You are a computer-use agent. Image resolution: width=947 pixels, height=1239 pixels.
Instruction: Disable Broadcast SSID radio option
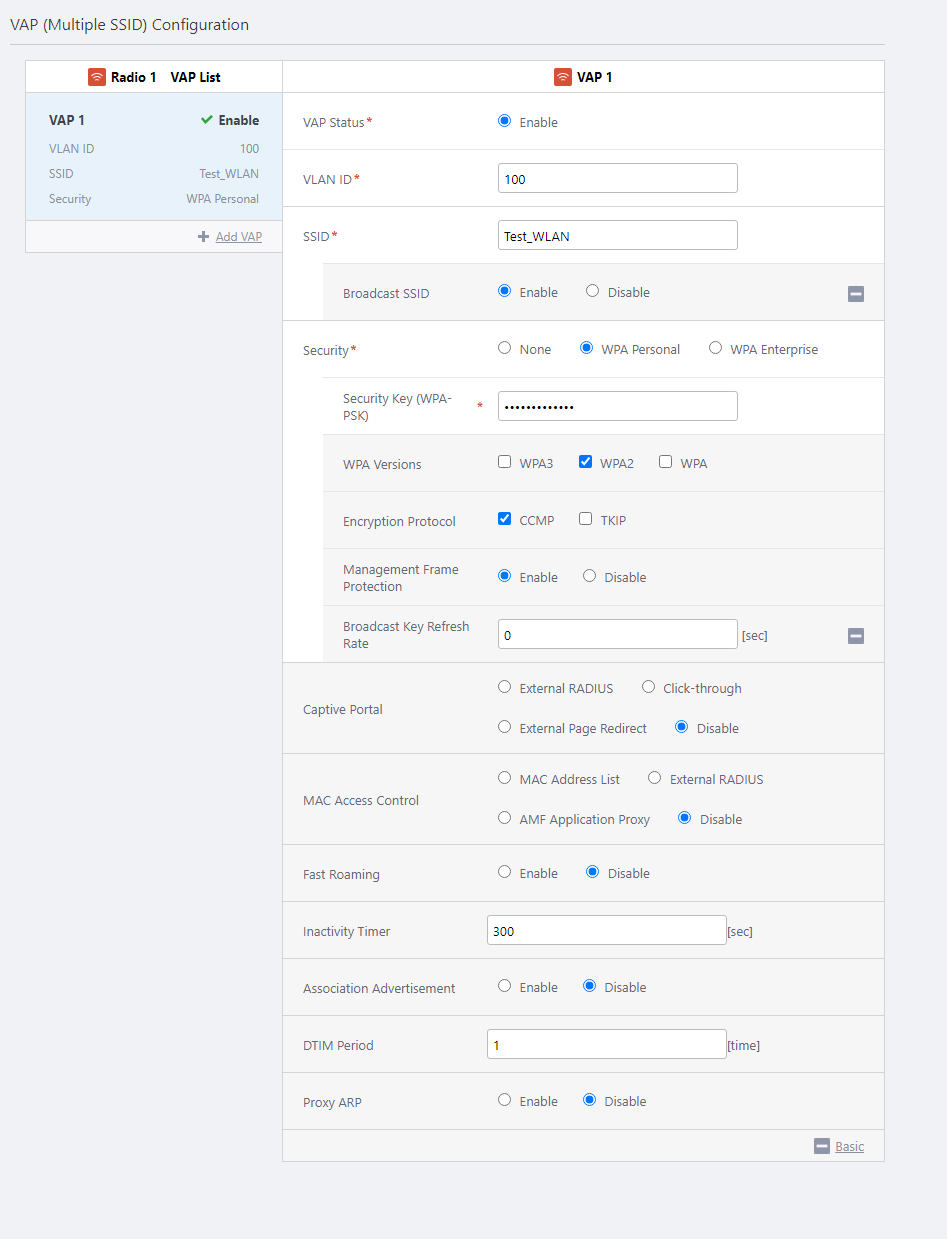(x=593, y=291)
